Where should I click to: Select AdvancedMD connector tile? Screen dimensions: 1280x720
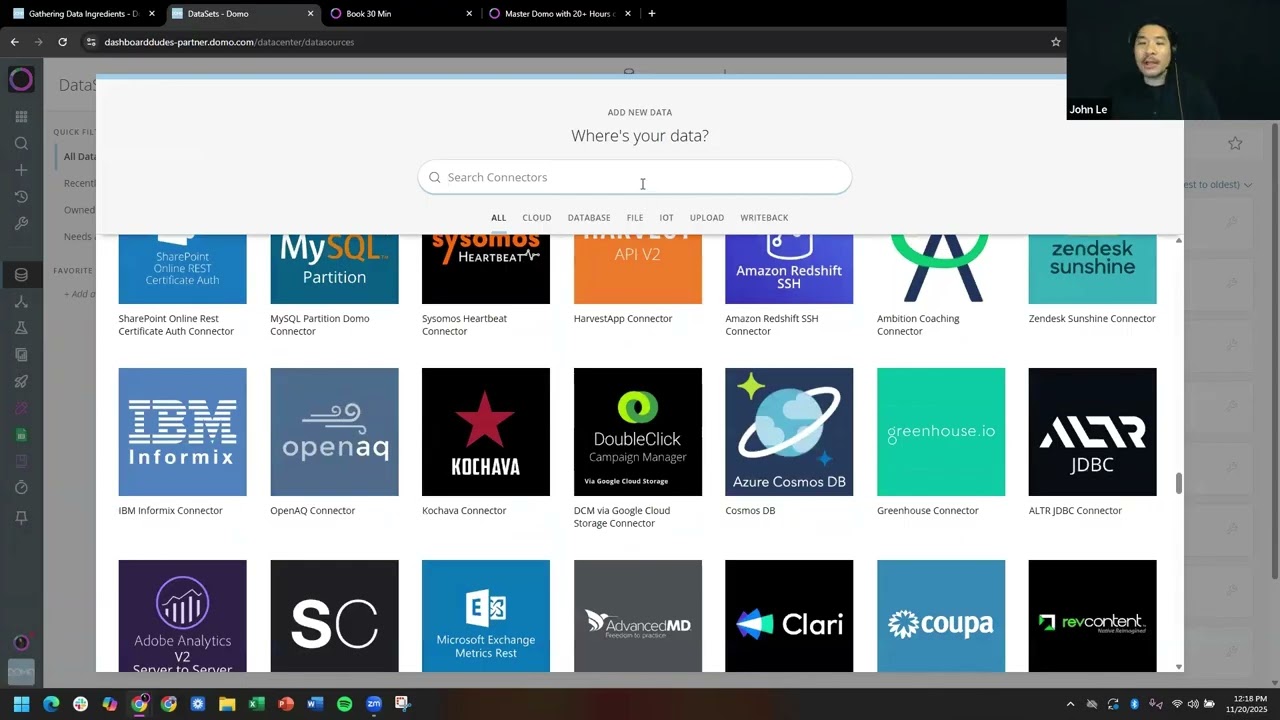[638, 616]
